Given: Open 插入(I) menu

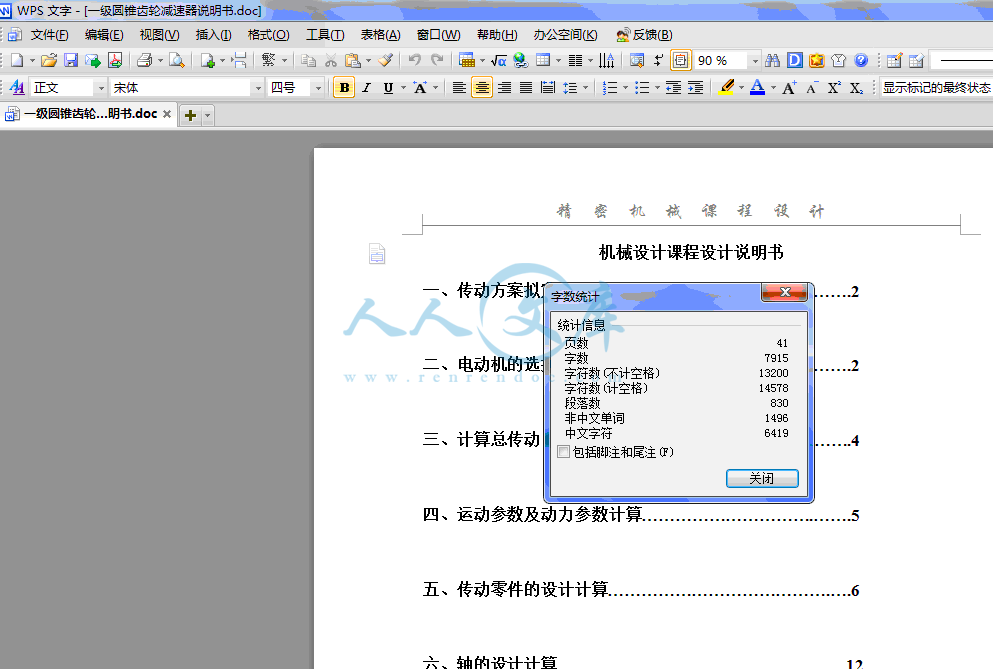Looking at the screenshot, I should click(x=213, y=35).
